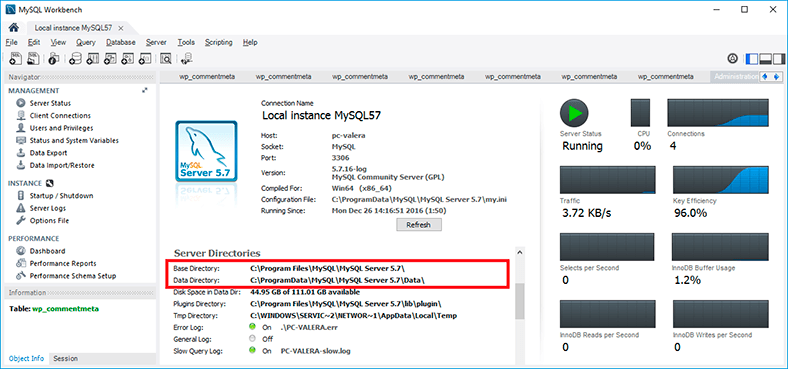
Task: Open the Home screen tab icon
Action: click(14, 28)
